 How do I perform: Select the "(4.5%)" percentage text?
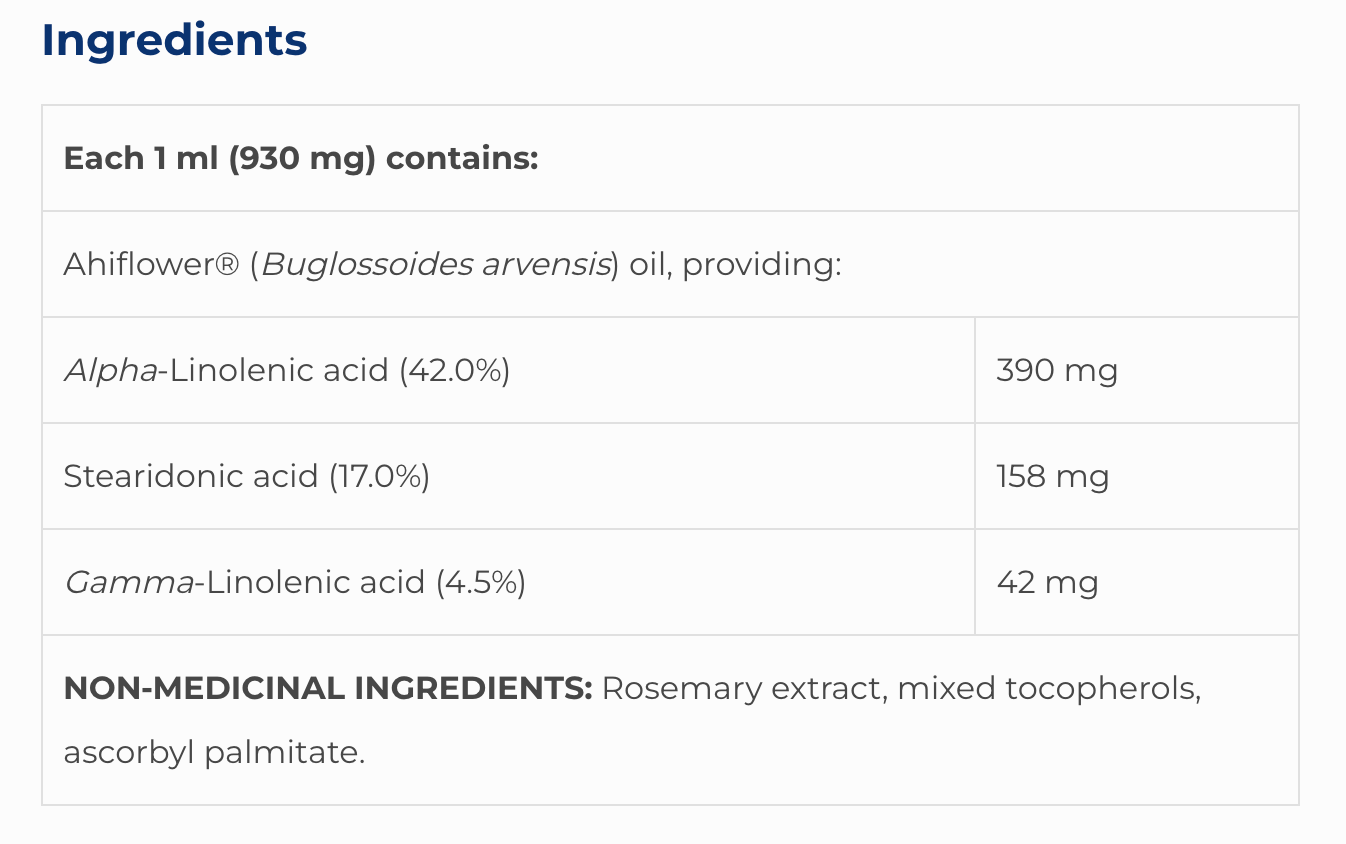pos(480,582)
